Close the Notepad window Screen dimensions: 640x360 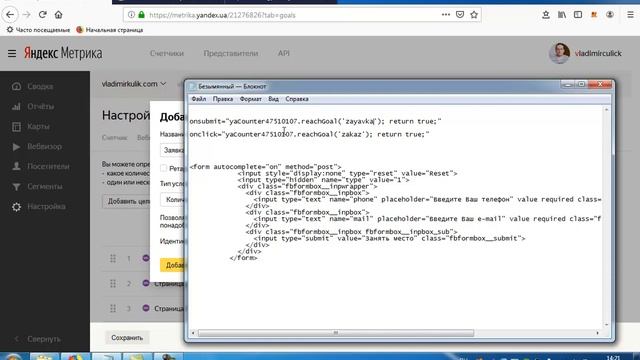click(600, 84)
